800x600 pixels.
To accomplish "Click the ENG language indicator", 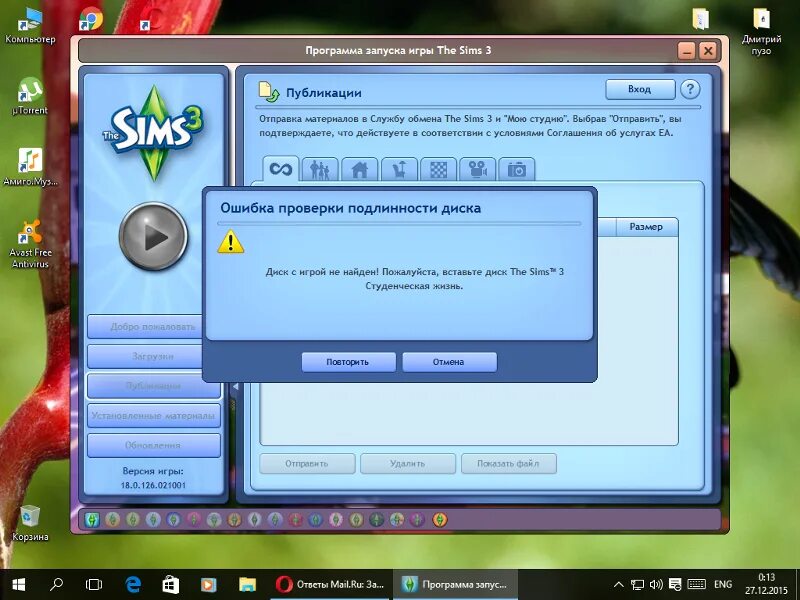I will point(723,585).
